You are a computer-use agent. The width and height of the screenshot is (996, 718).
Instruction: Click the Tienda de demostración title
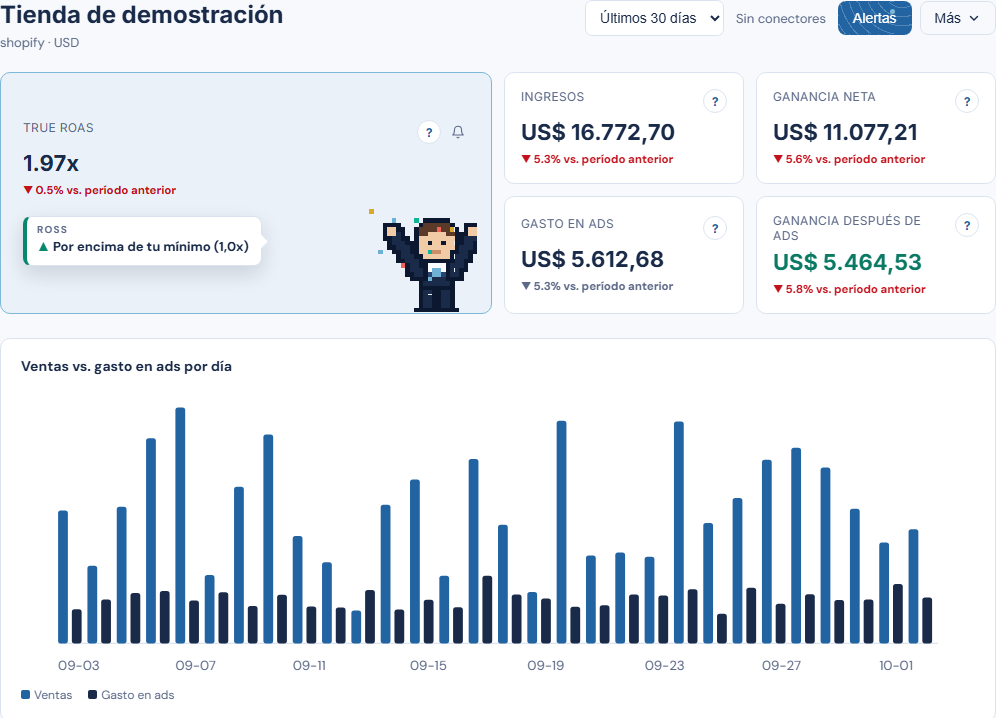[x=142, y=15]
